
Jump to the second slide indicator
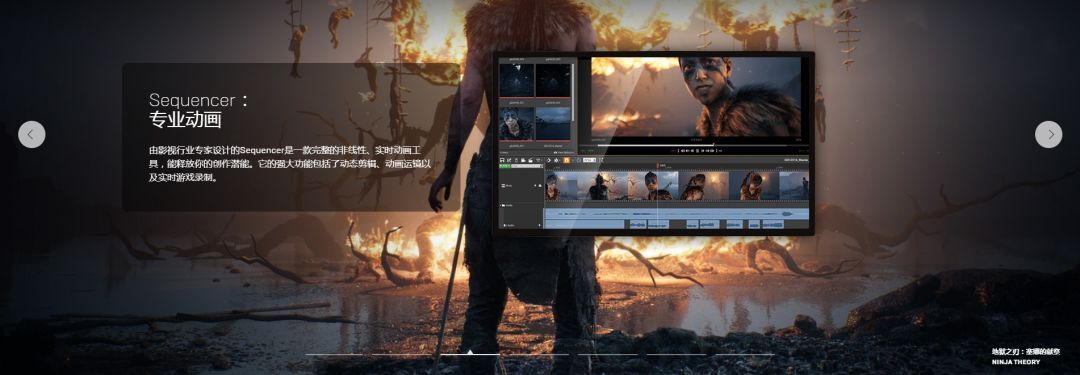(402, 354)
